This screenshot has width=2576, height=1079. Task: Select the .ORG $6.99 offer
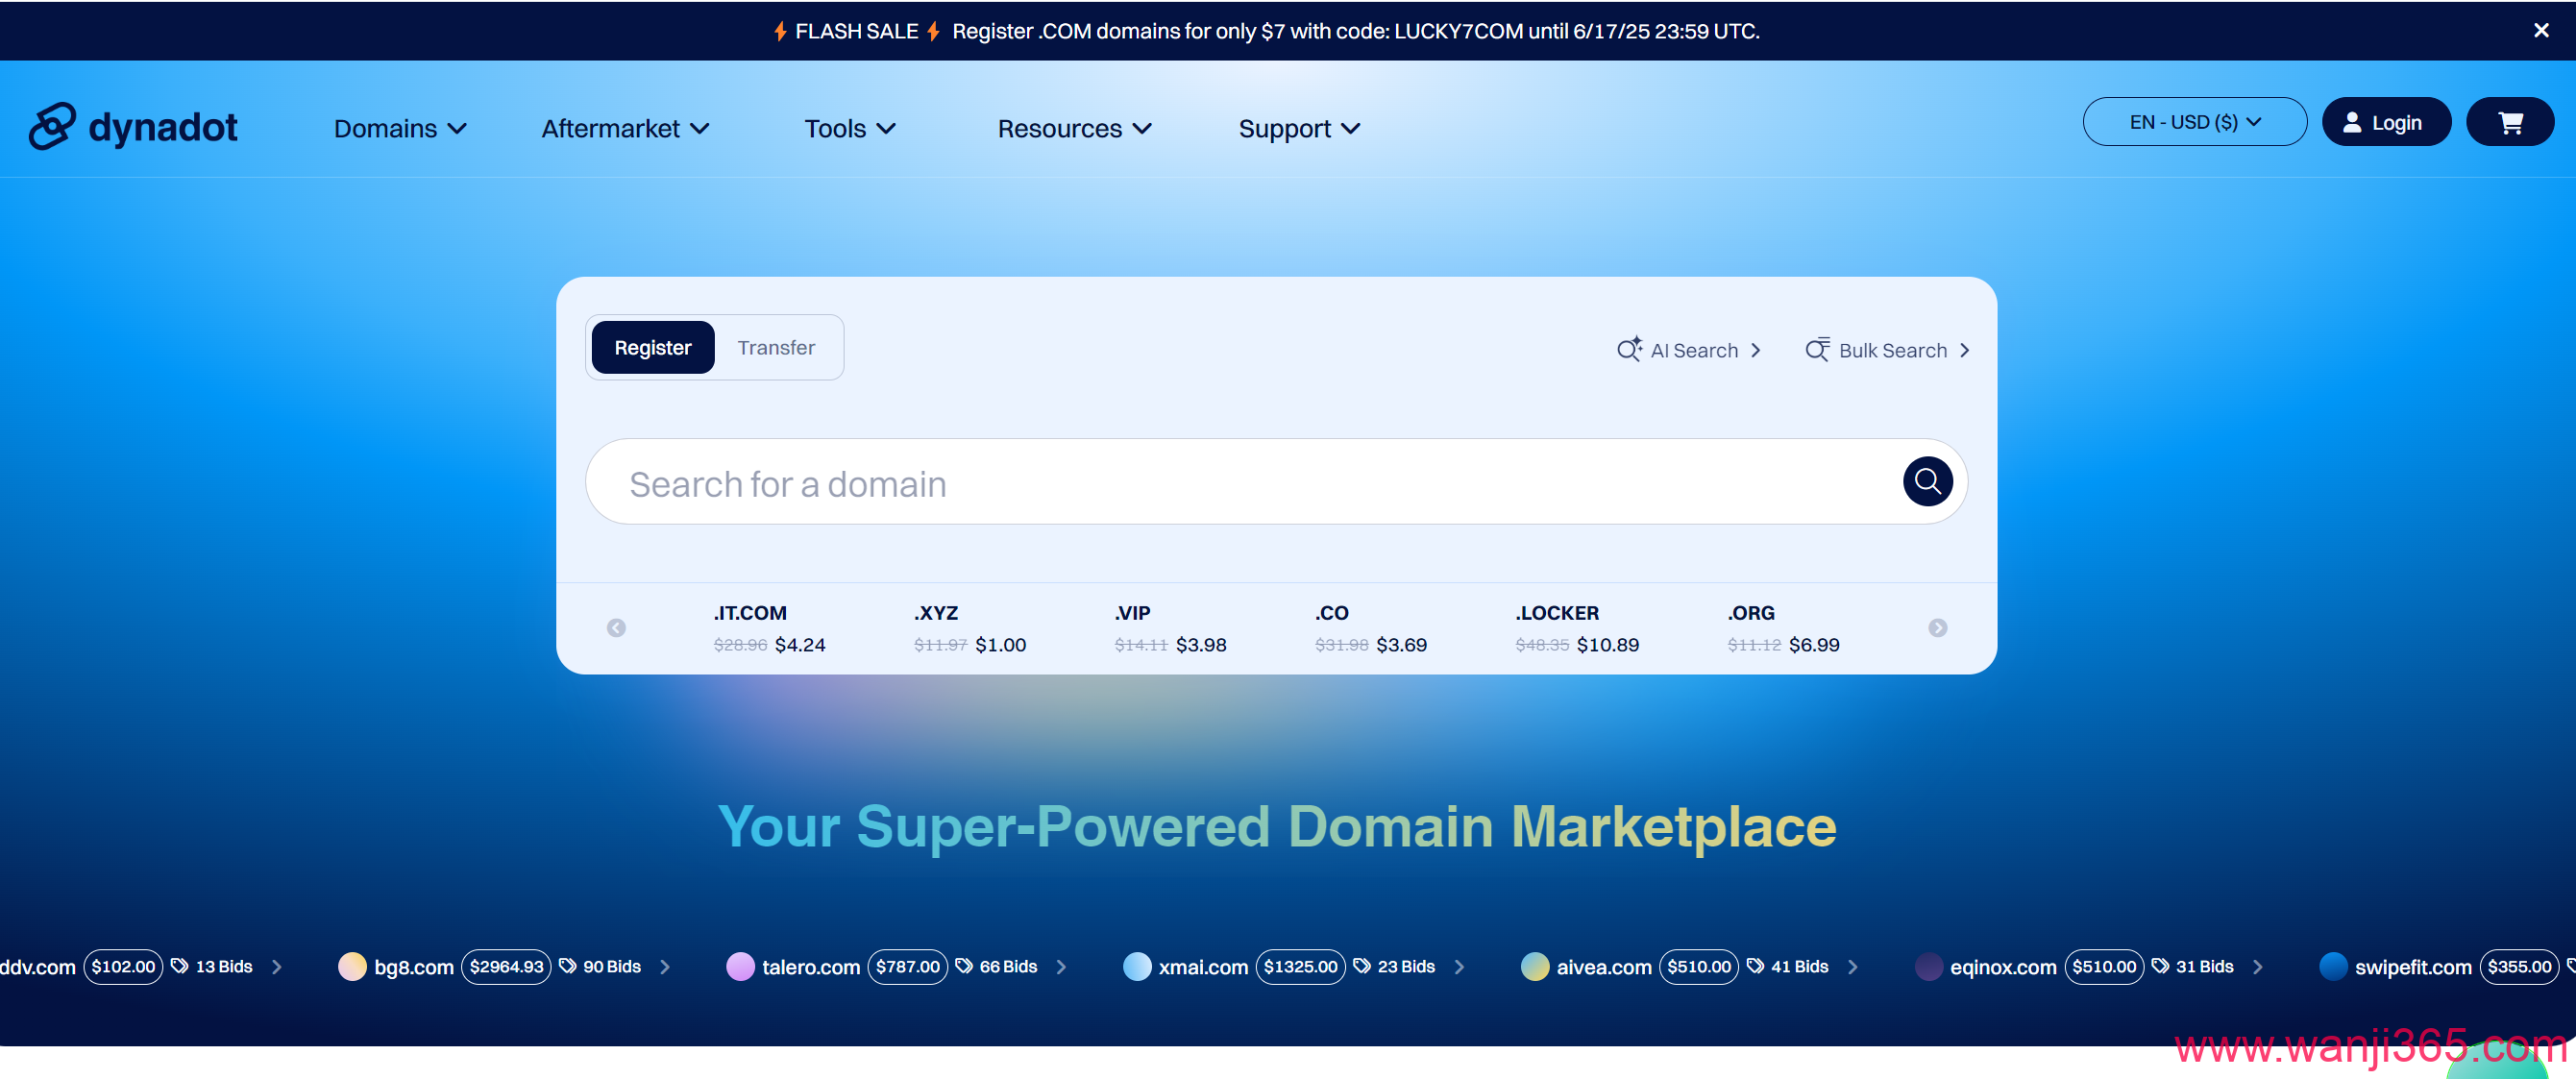(x=1783, y=628)
